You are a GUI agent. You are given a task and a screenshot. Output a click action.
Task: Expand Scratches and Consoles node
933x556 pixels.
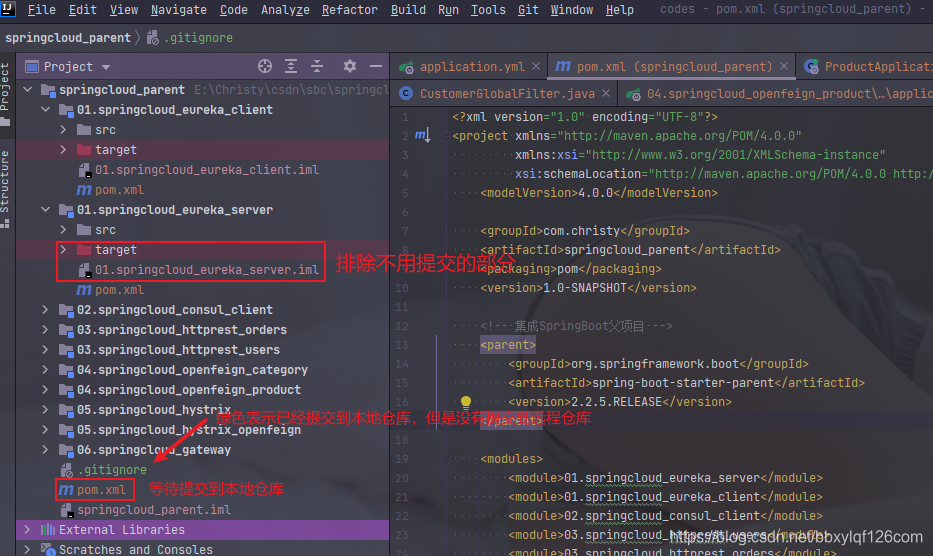(x=28, y=549)
